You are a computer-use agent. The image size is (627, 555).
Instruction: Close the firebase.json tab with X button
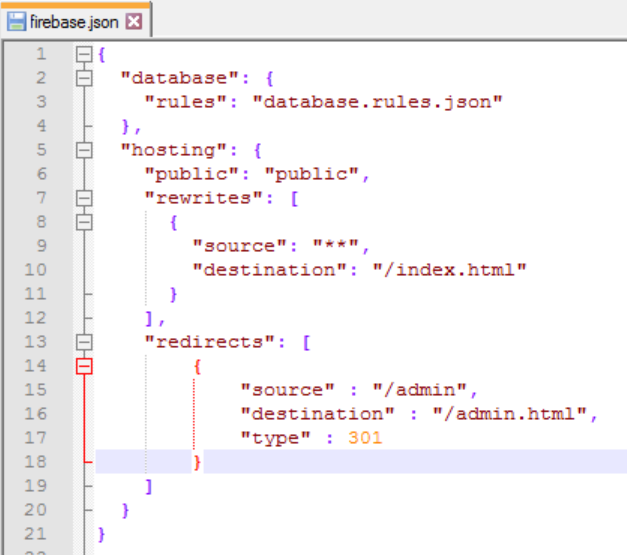[x=134, y=21]
